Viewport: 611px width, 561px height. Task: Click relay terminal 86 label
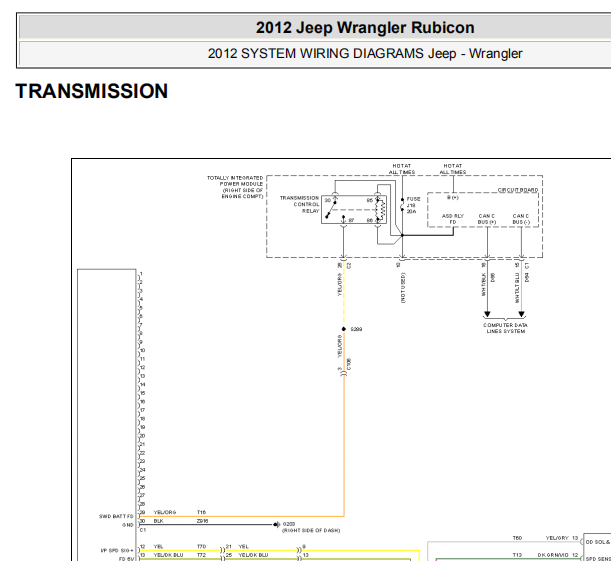click(369, 221)
